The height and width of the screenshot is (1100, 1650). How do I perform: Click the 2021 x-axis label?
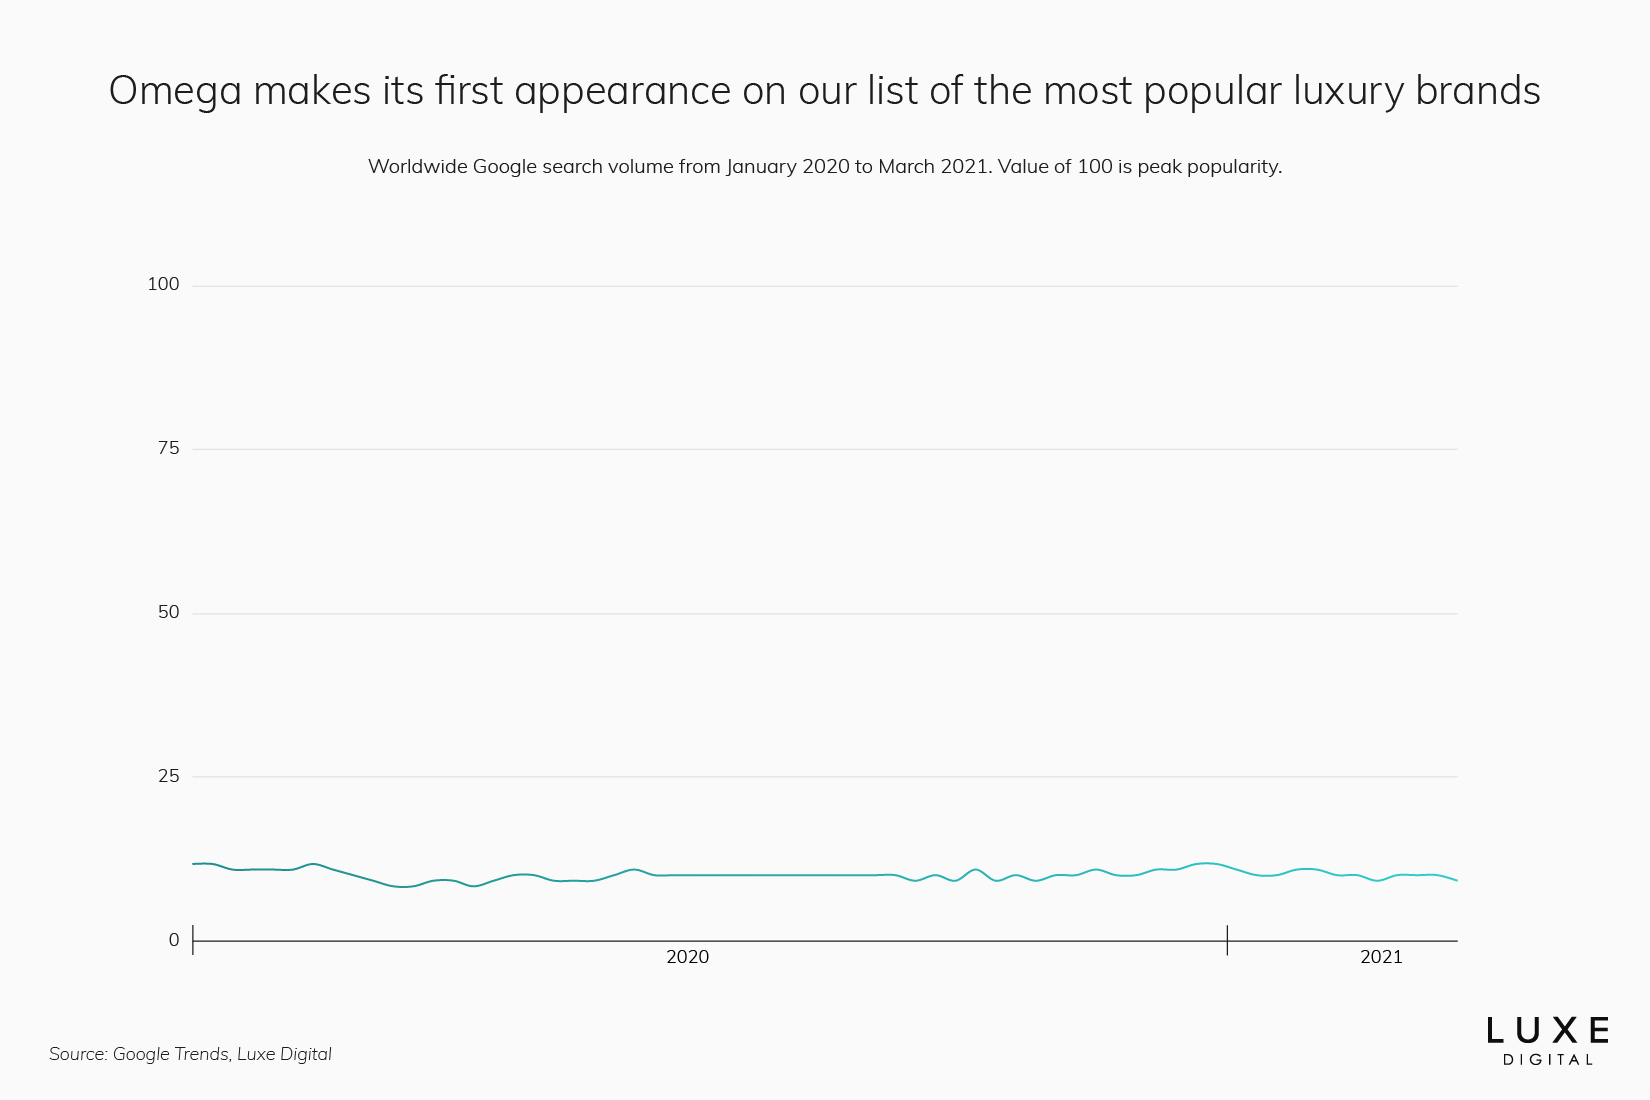click(x=1381, y=957)
